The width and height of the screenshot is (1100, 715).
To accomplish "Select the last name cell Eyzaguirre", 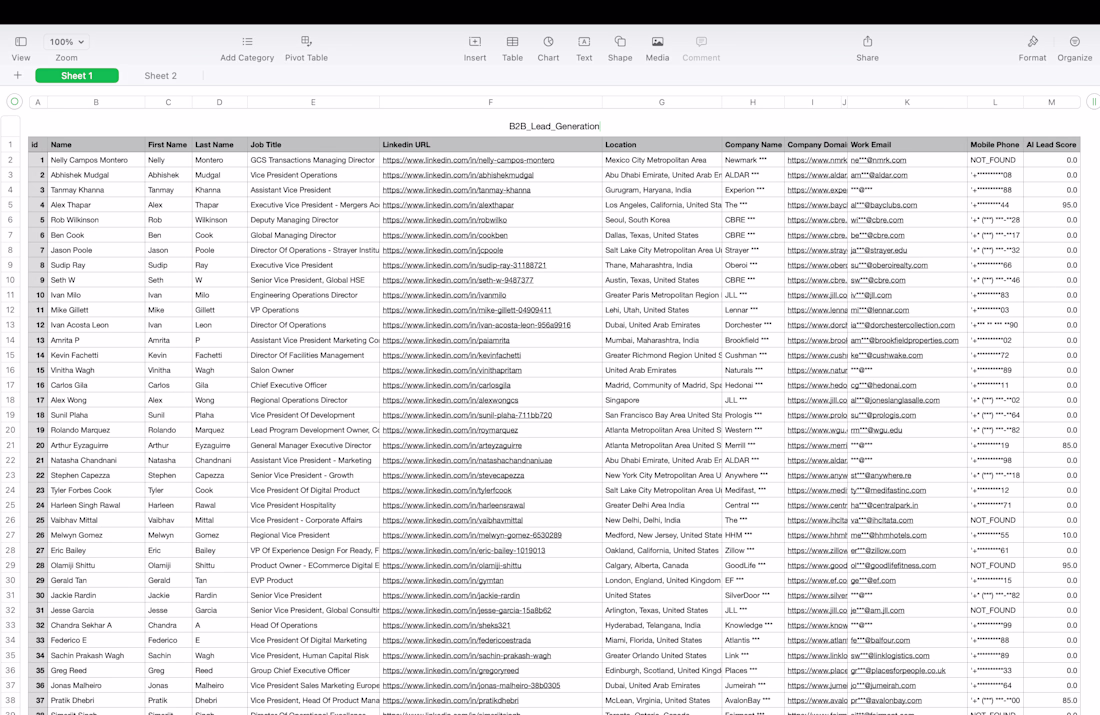I will (220, 445).
